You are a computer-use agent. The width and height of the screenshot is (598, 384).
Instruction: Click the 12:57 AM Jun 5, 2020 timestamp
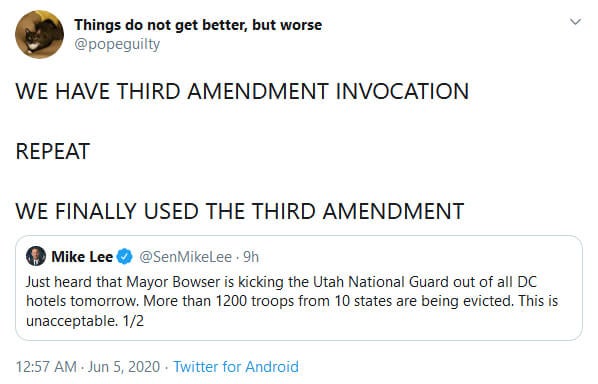(88, 367)
